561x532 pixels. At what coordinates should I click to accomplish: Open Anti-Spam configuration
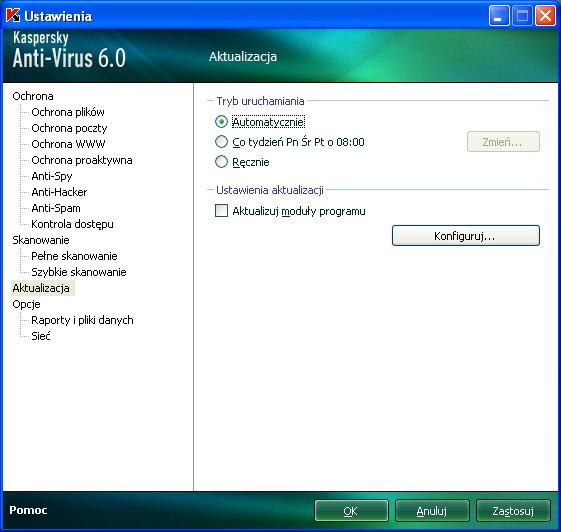pyautogui.click(x=56, y=208)
